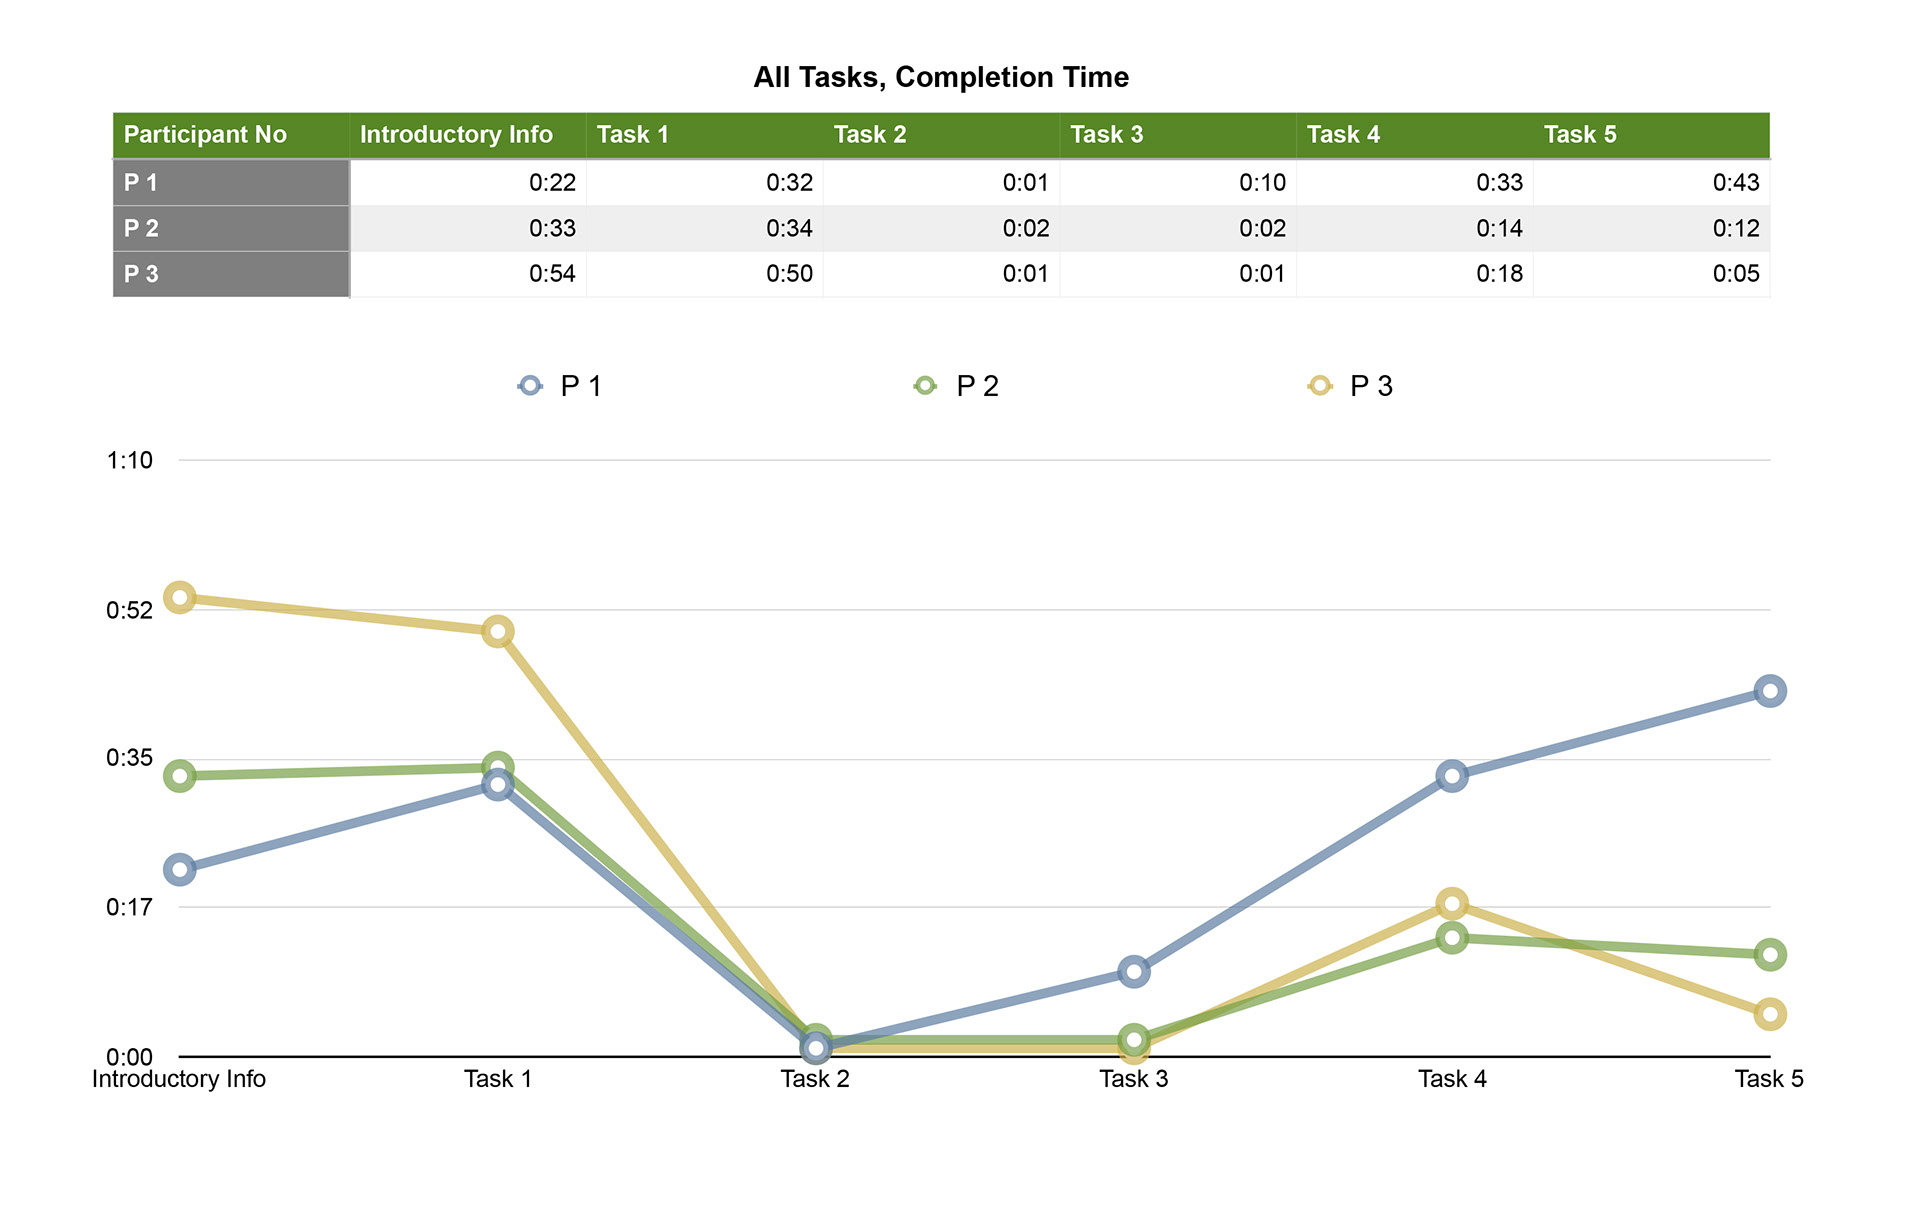Click the Introductory Info table header
This screenshot has height=1207, width=1920.
pos(467,135)
